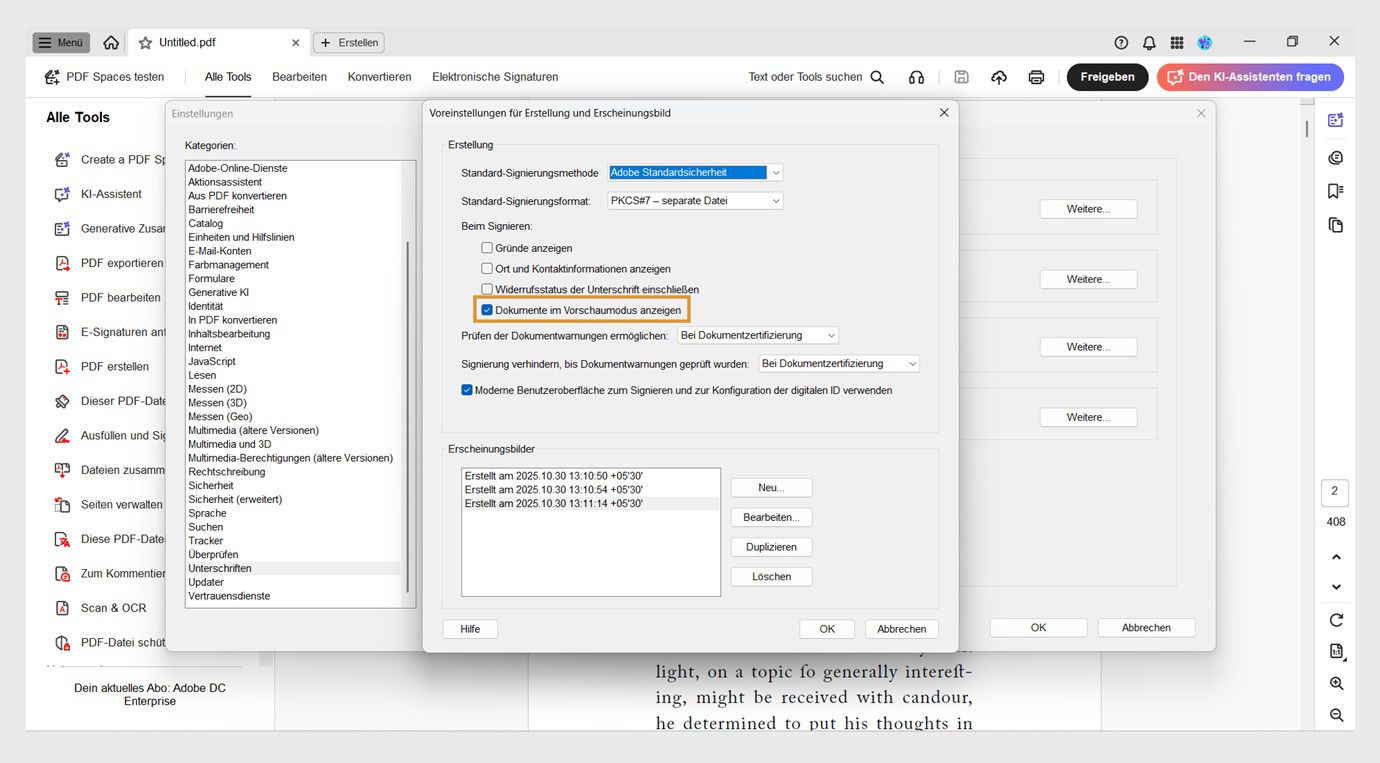Image resolution: width=1380 pixels, height=763 pixels.
Task: Click the Neu... appearance button
Action: 771,488
